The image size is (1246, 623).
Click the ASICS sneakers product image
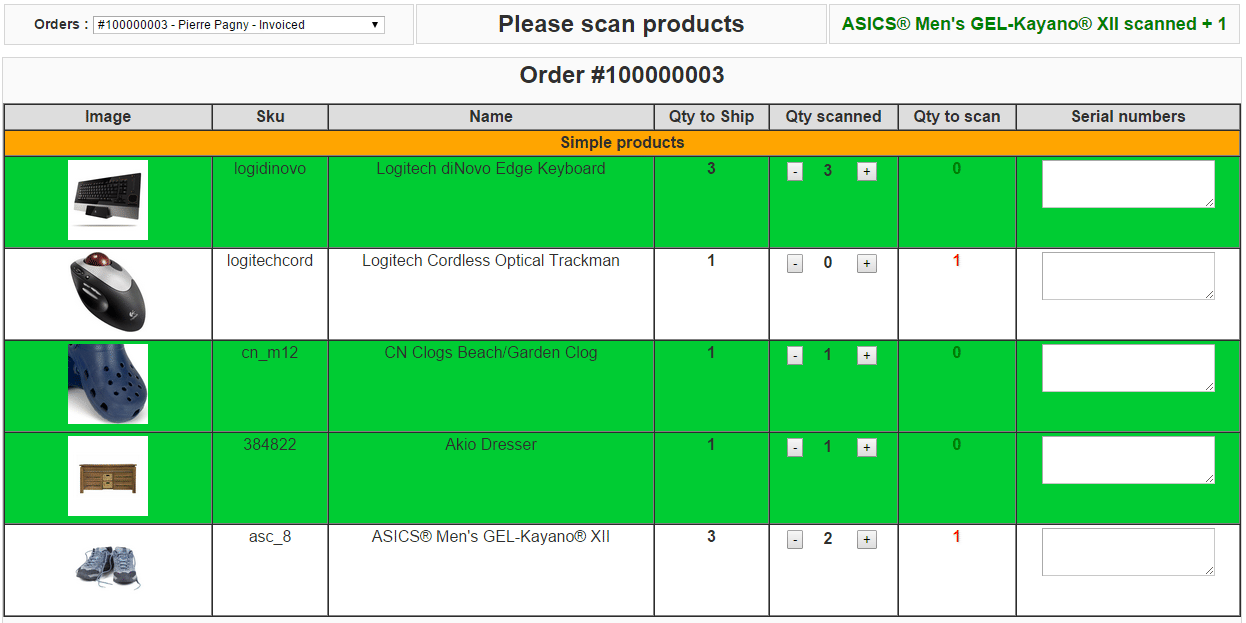pyautogui.click(x=108, y=568)
